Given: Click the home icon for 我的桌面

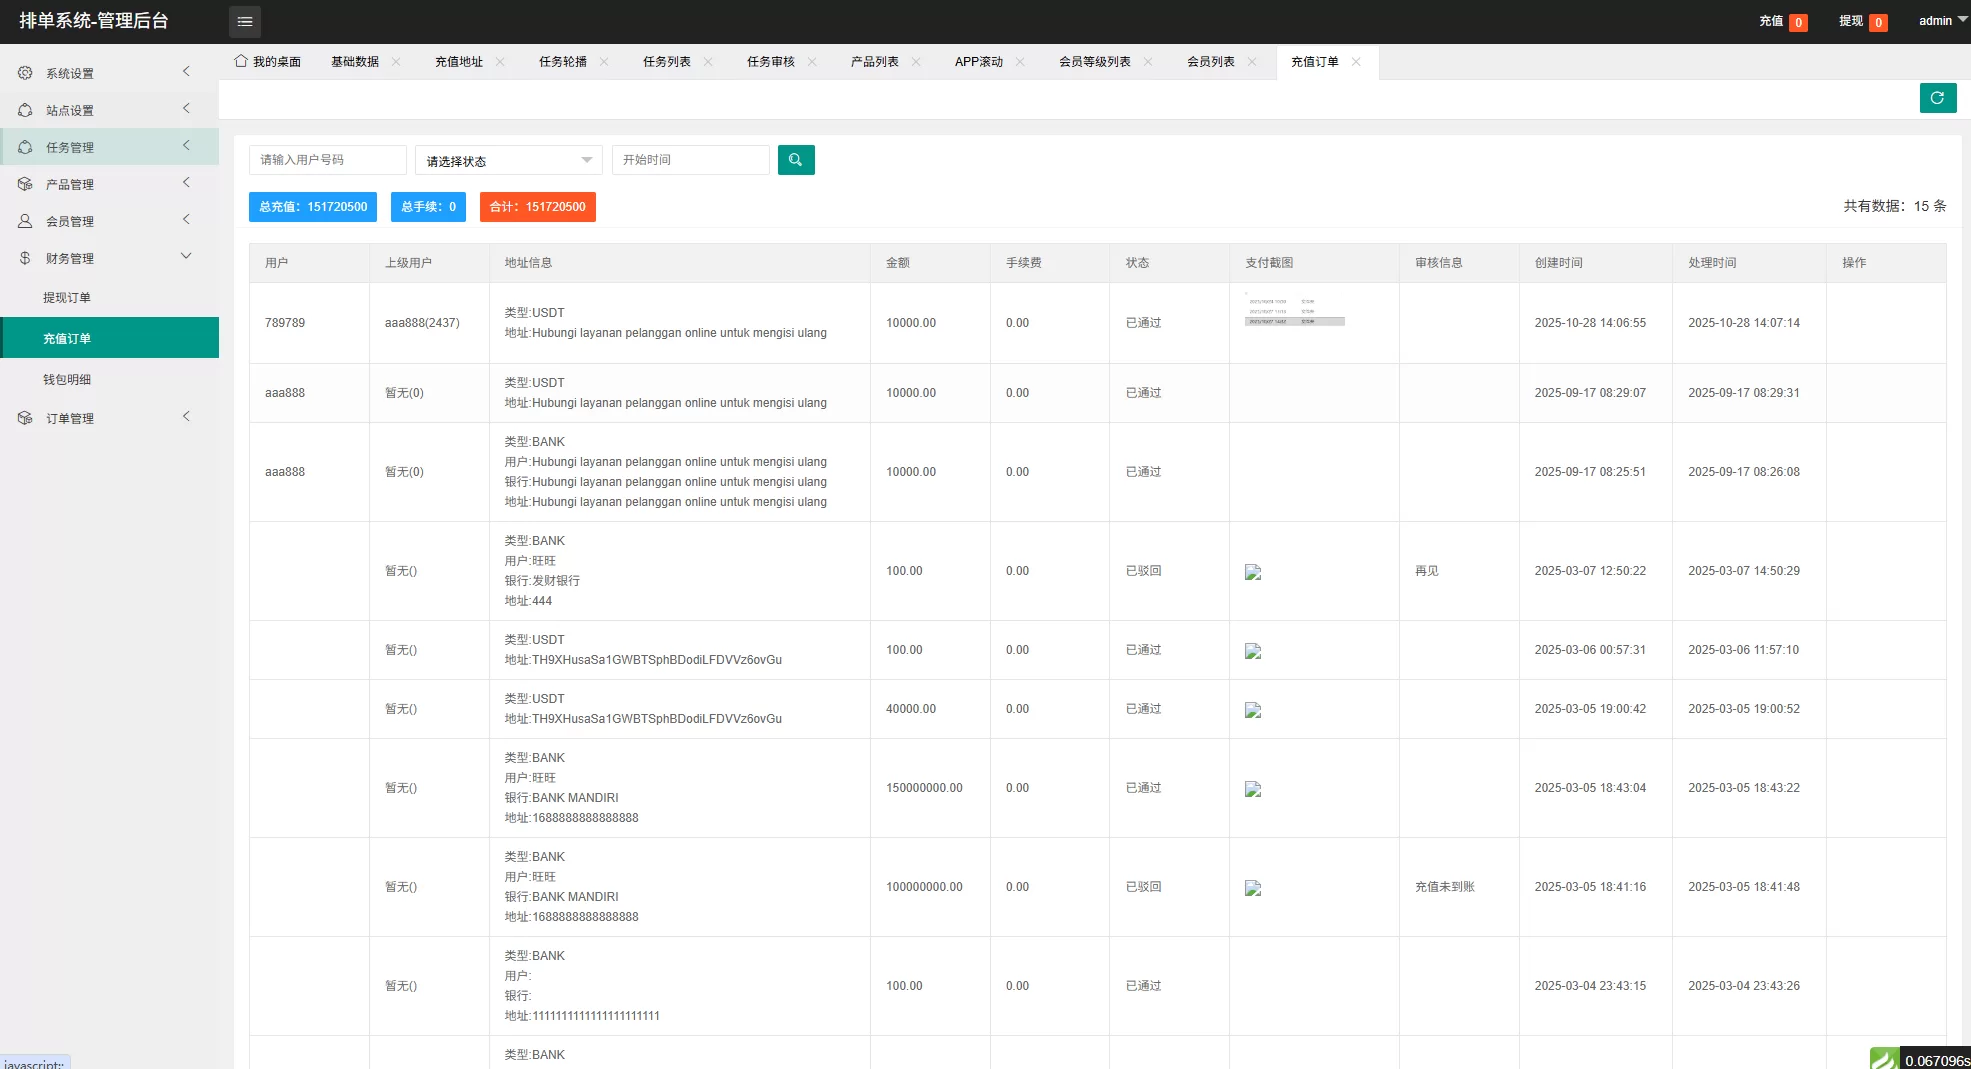Looking at the screenshot, I should [x=241, y=61].
